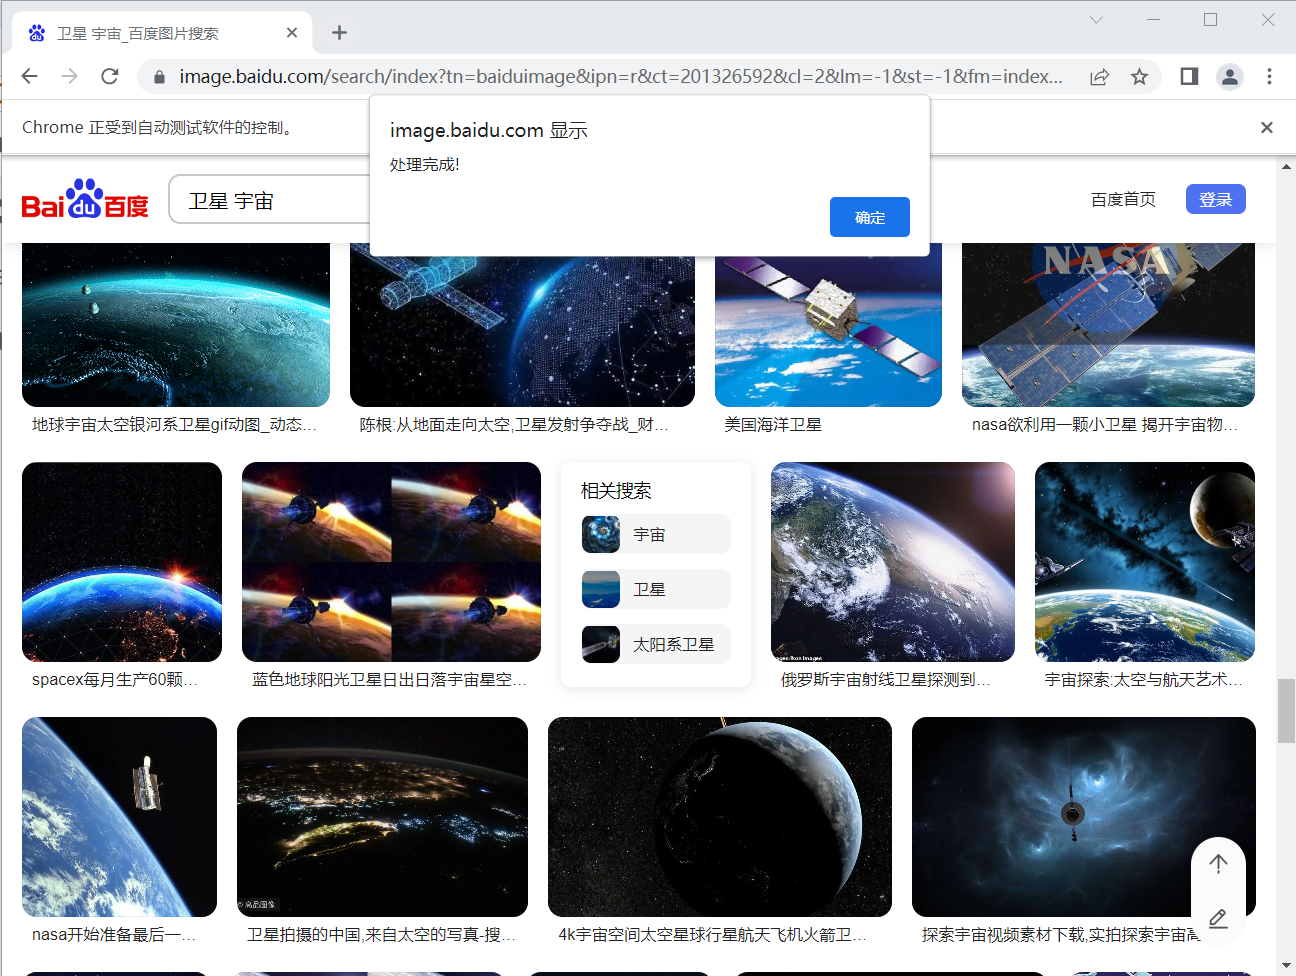Click the site security padlock dropdown

pos(158,76)
